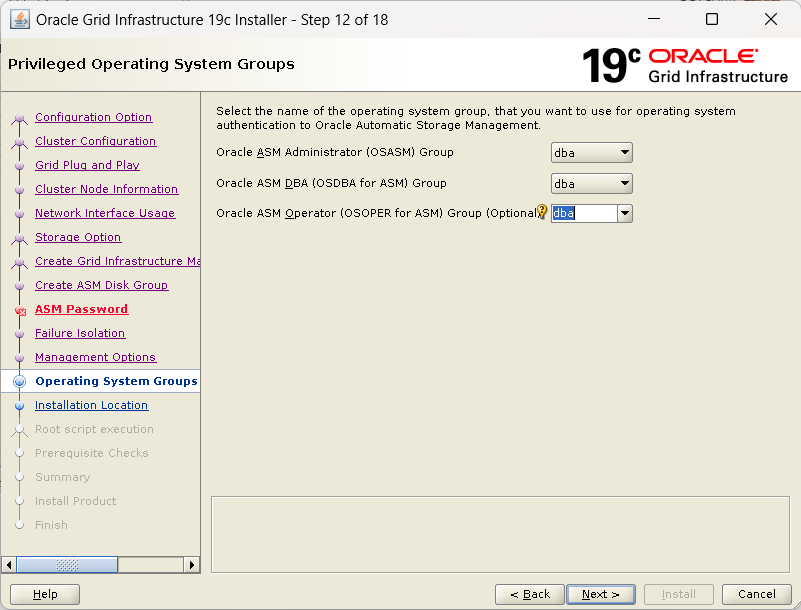Open Cluster Node Information step
The width and height of the screenshot is (801, 610).
coord(106,189)
